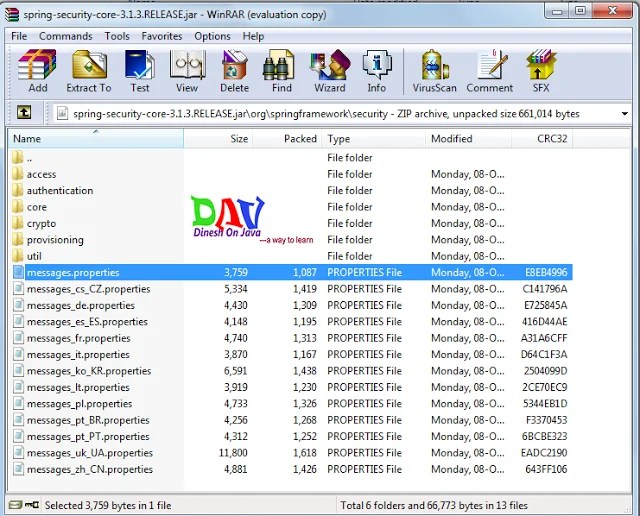The image size is (640, 516).
Task: Select messages_uk_UA.properties file
Action: (x=290, y=453)
